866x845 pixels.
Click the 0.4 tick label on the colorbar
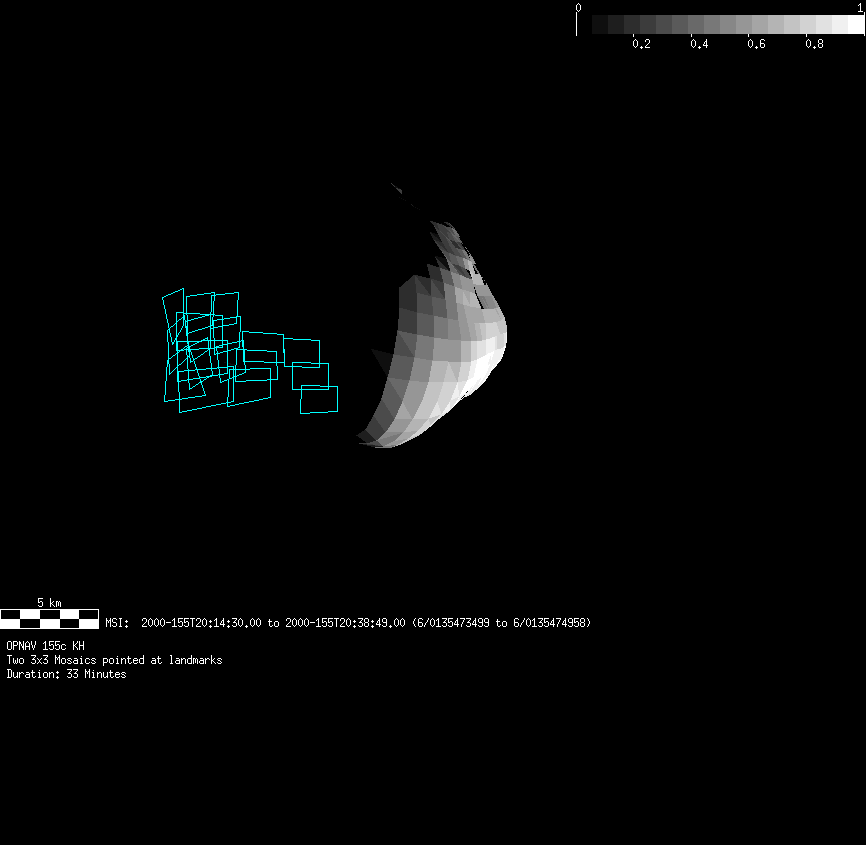point(699,44)
